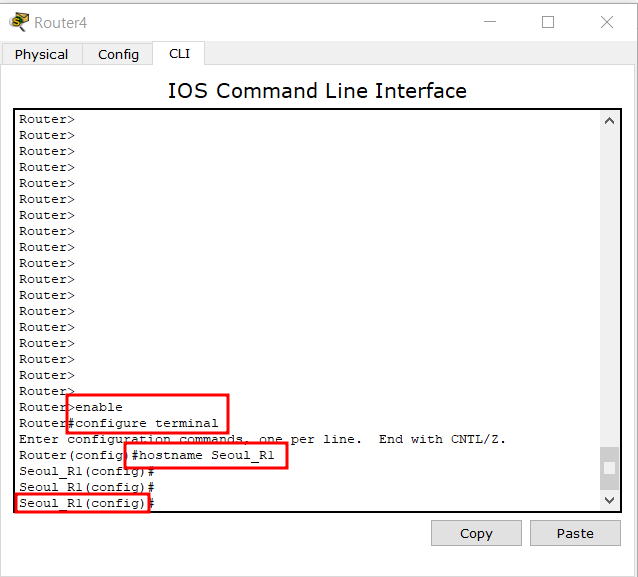
Task: Minimize the Router4 window
Action: point(490,22)
